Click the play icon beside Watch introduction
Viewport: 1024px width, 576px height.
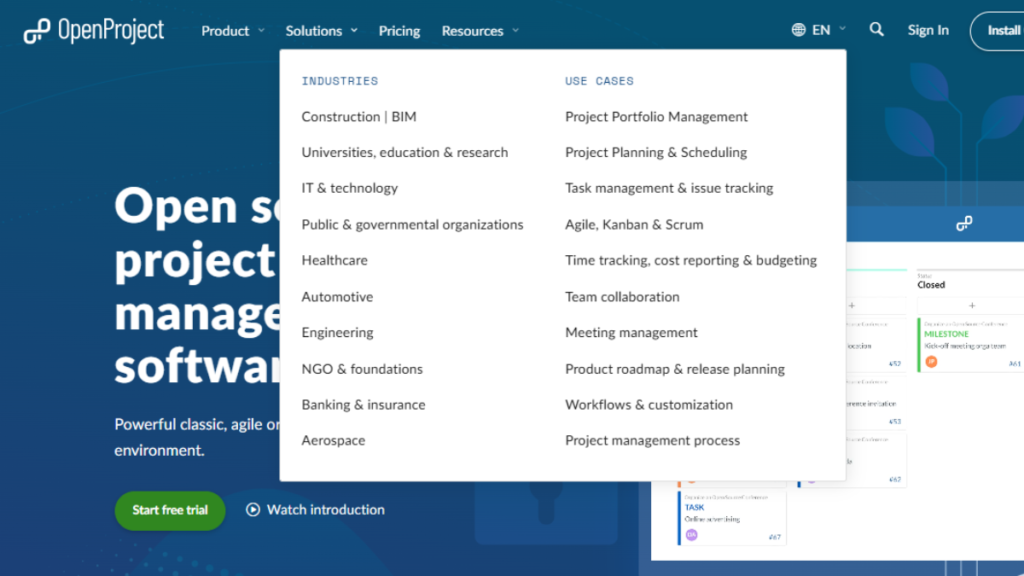click(x=253, y=509)
